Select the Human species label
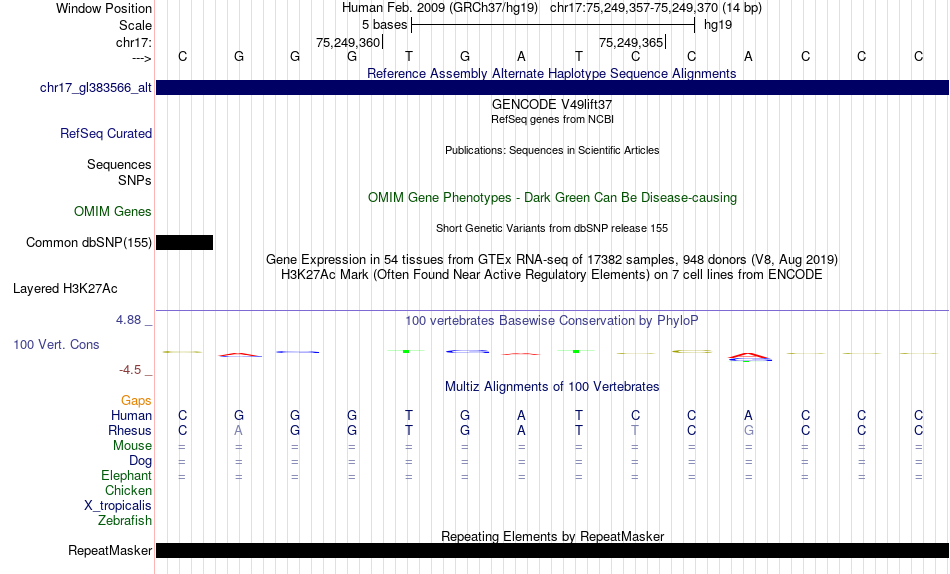 tap(131, 416)
